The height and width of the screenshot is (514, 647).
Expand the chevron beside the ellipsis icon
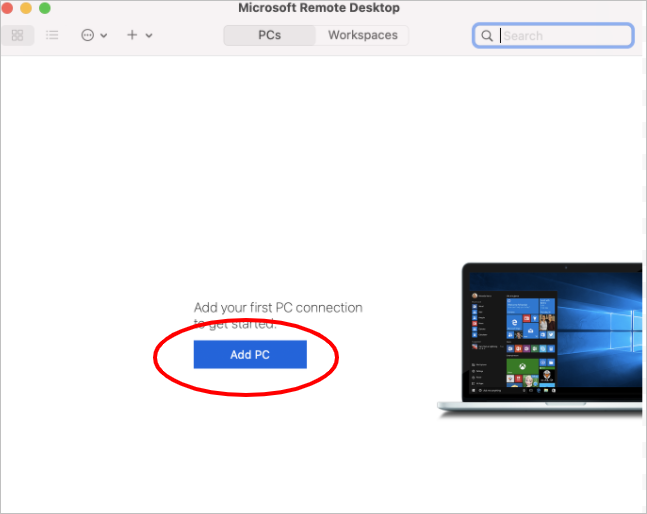104,36
